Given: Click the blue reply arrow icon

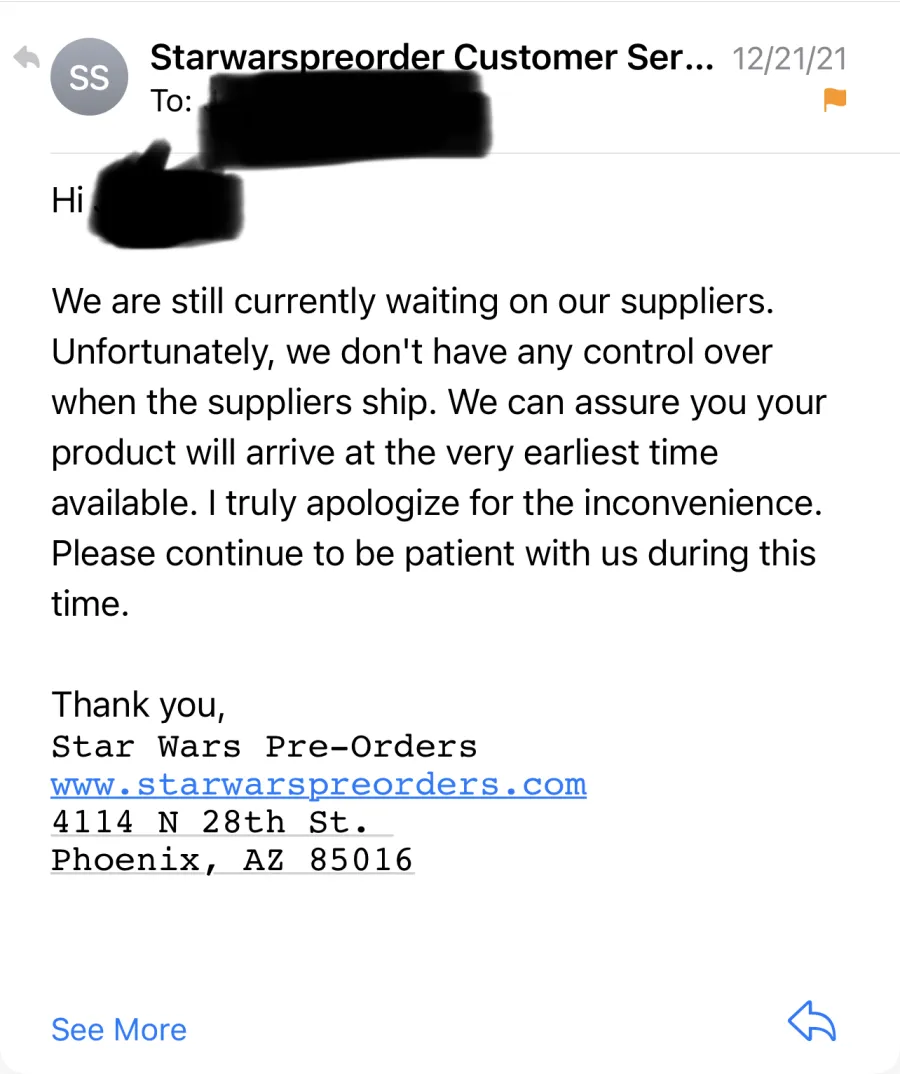Looking at the screenshot, I should tap(812, 1021).
